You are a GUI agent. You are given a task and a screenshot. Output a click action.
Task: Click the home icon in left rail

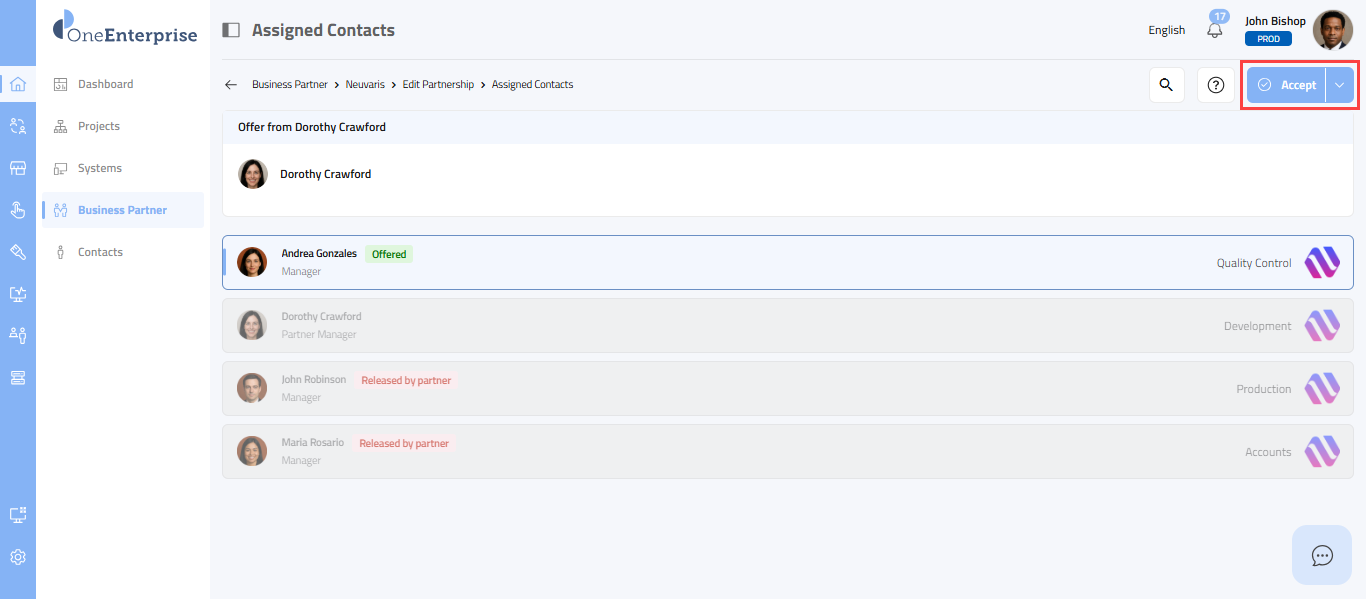tap(17, 84)
